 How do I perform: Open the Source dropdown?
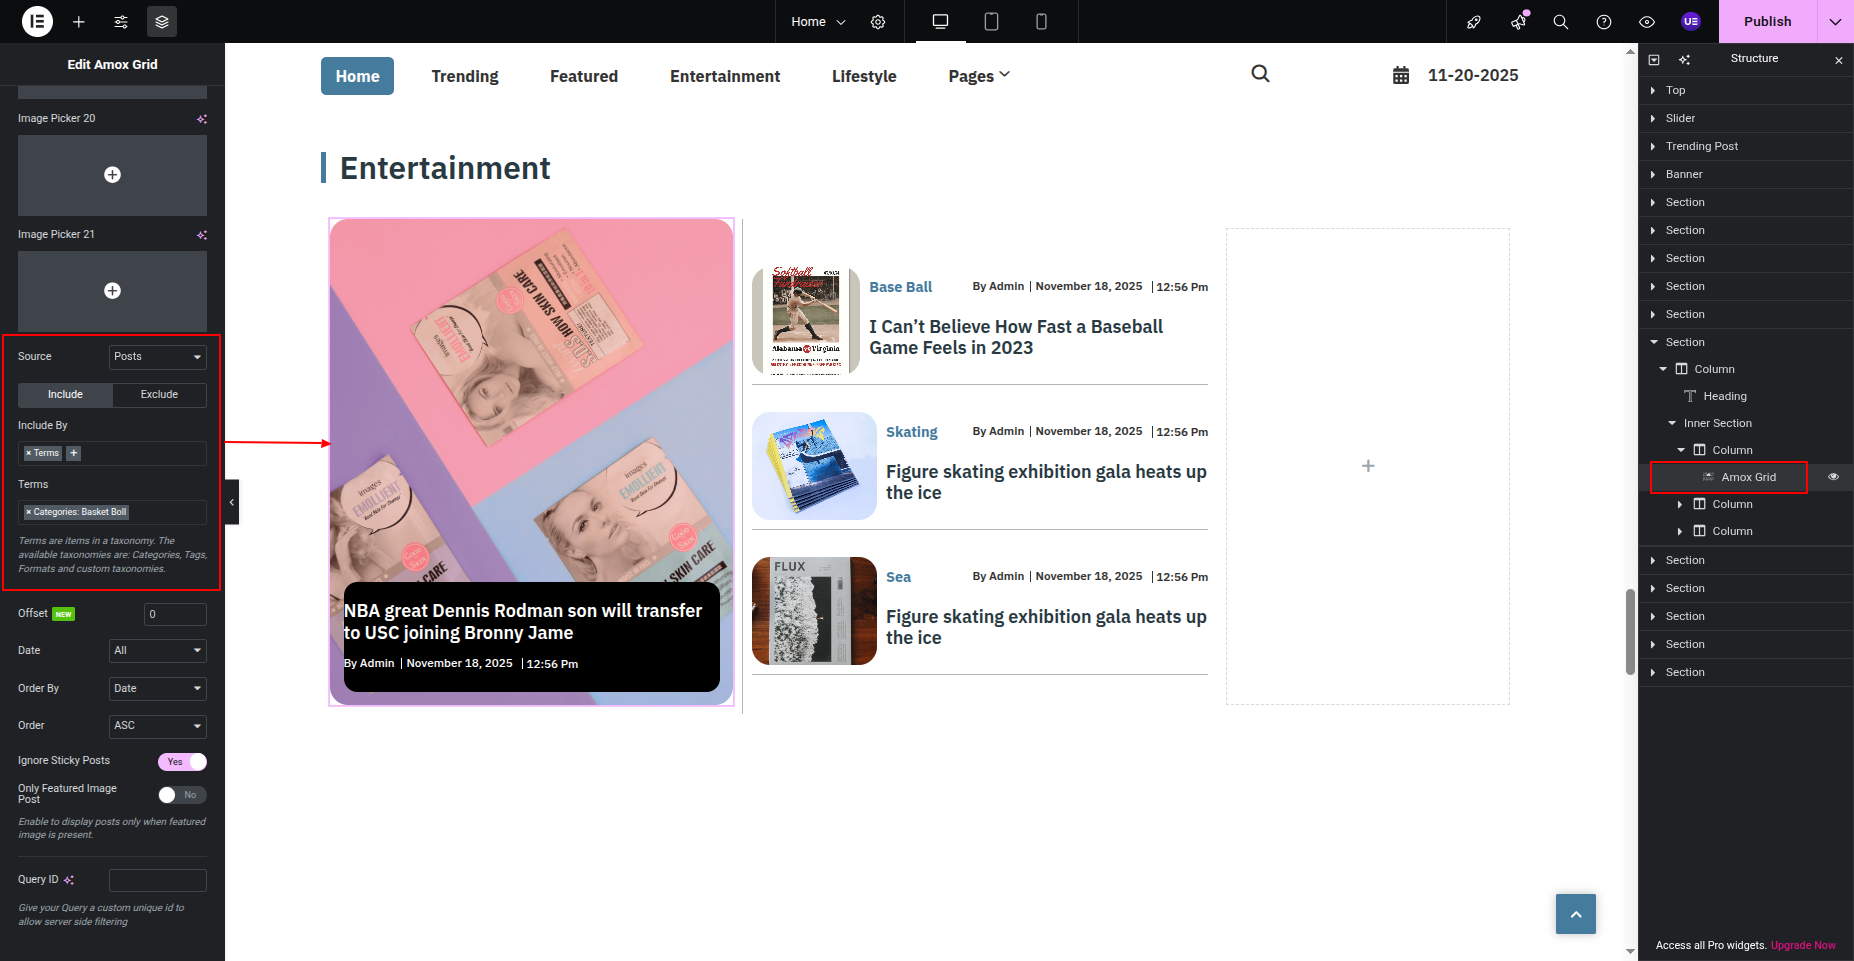157,357
